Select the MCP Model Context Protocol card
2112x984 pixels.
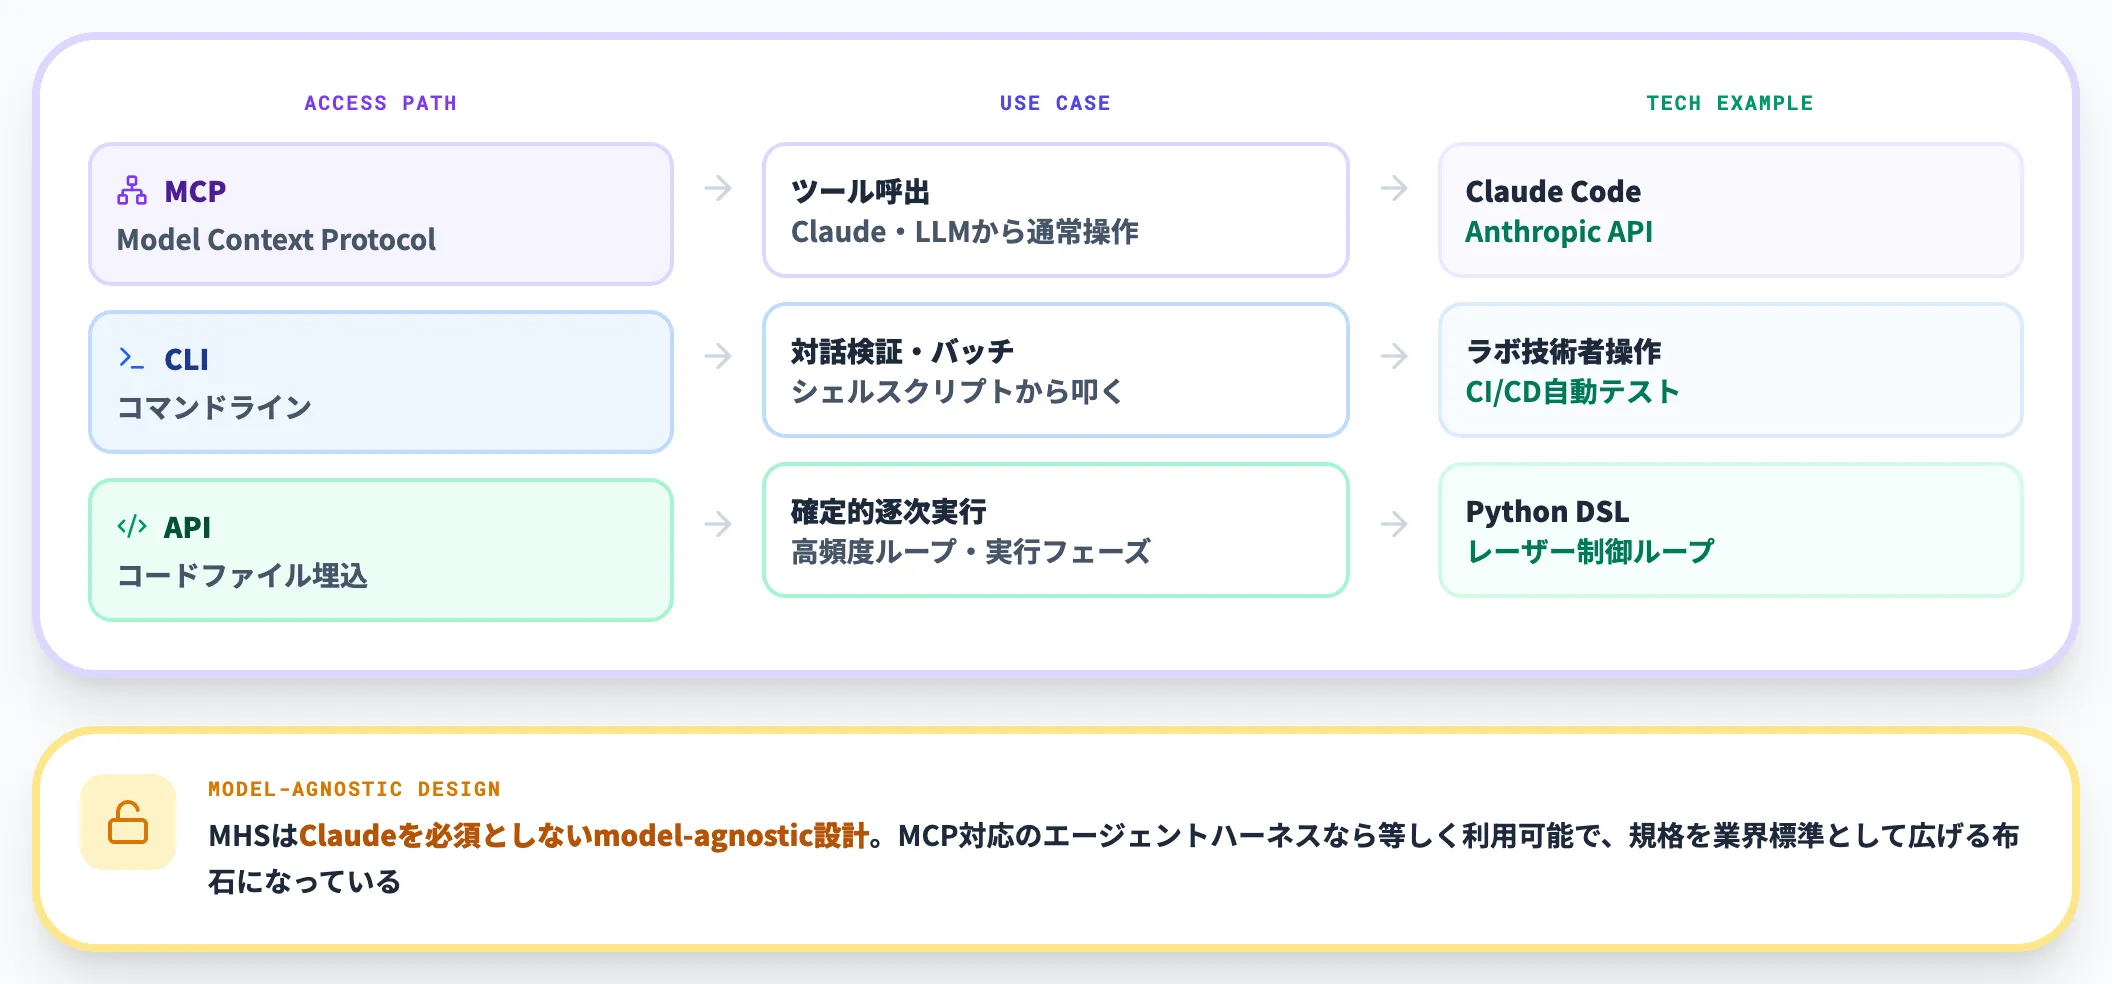(381, 214)
